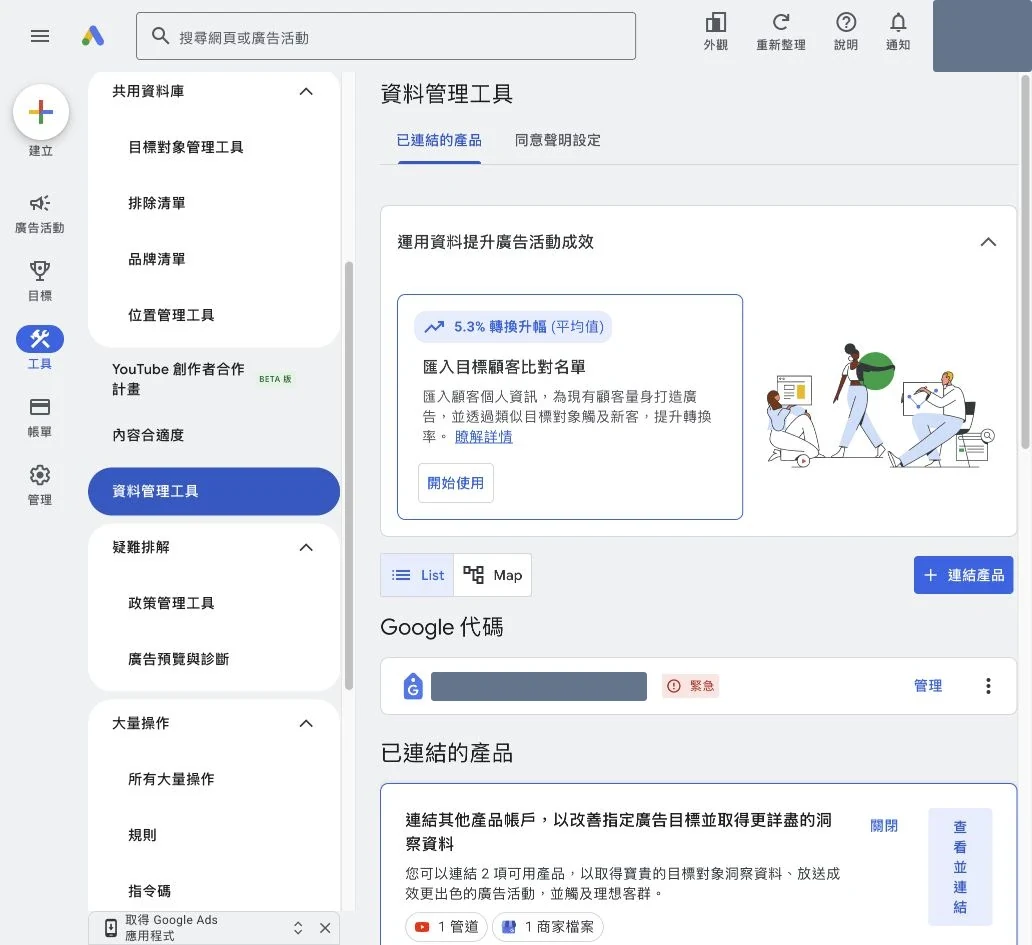The height and width of the screenshot is (945, 1032).
Task: Click the 匯入目標顧客比對名單 heading
Action: [x=504, y=367]
